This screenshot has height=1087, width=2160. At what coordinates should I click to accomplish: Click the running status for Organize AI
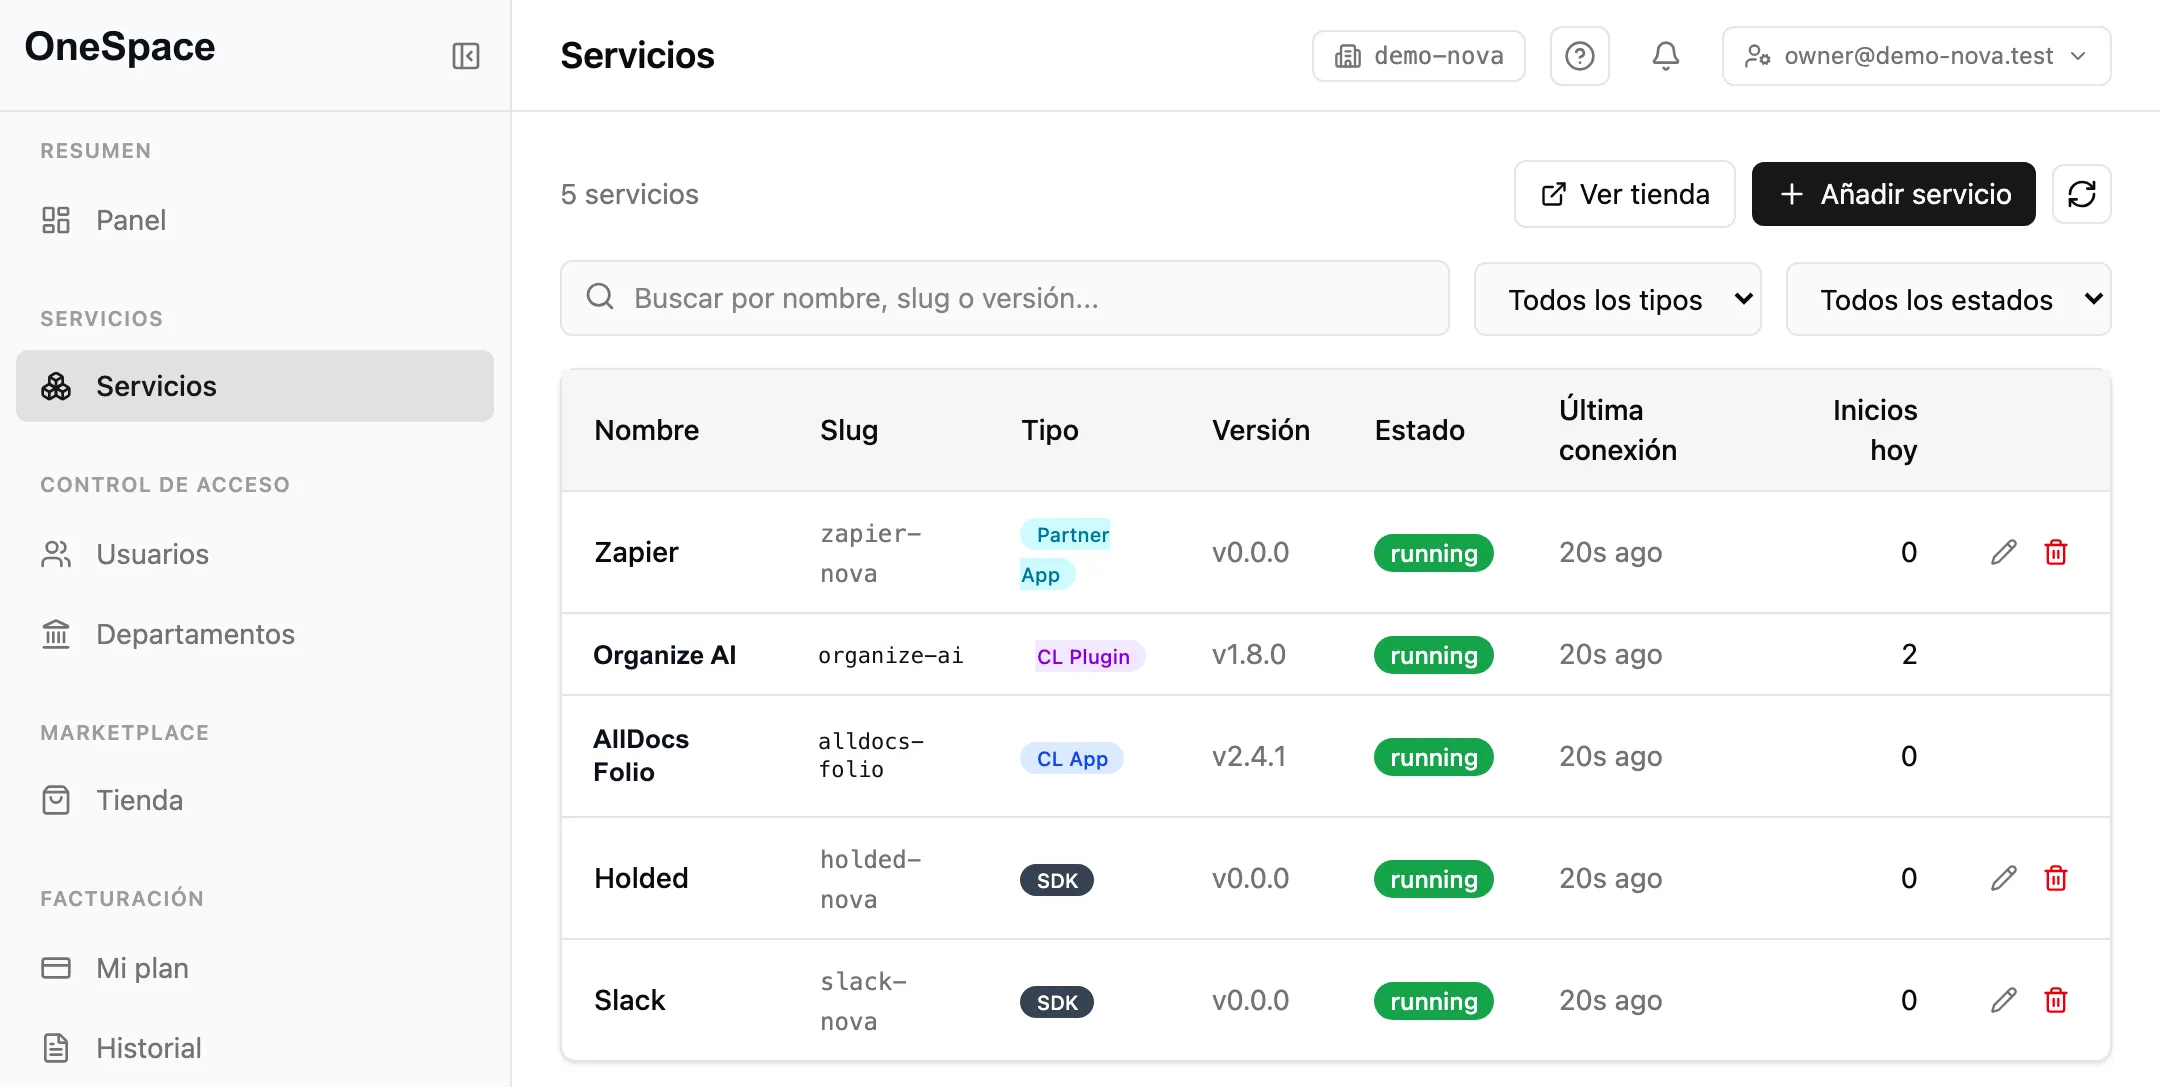[1434, 655]
